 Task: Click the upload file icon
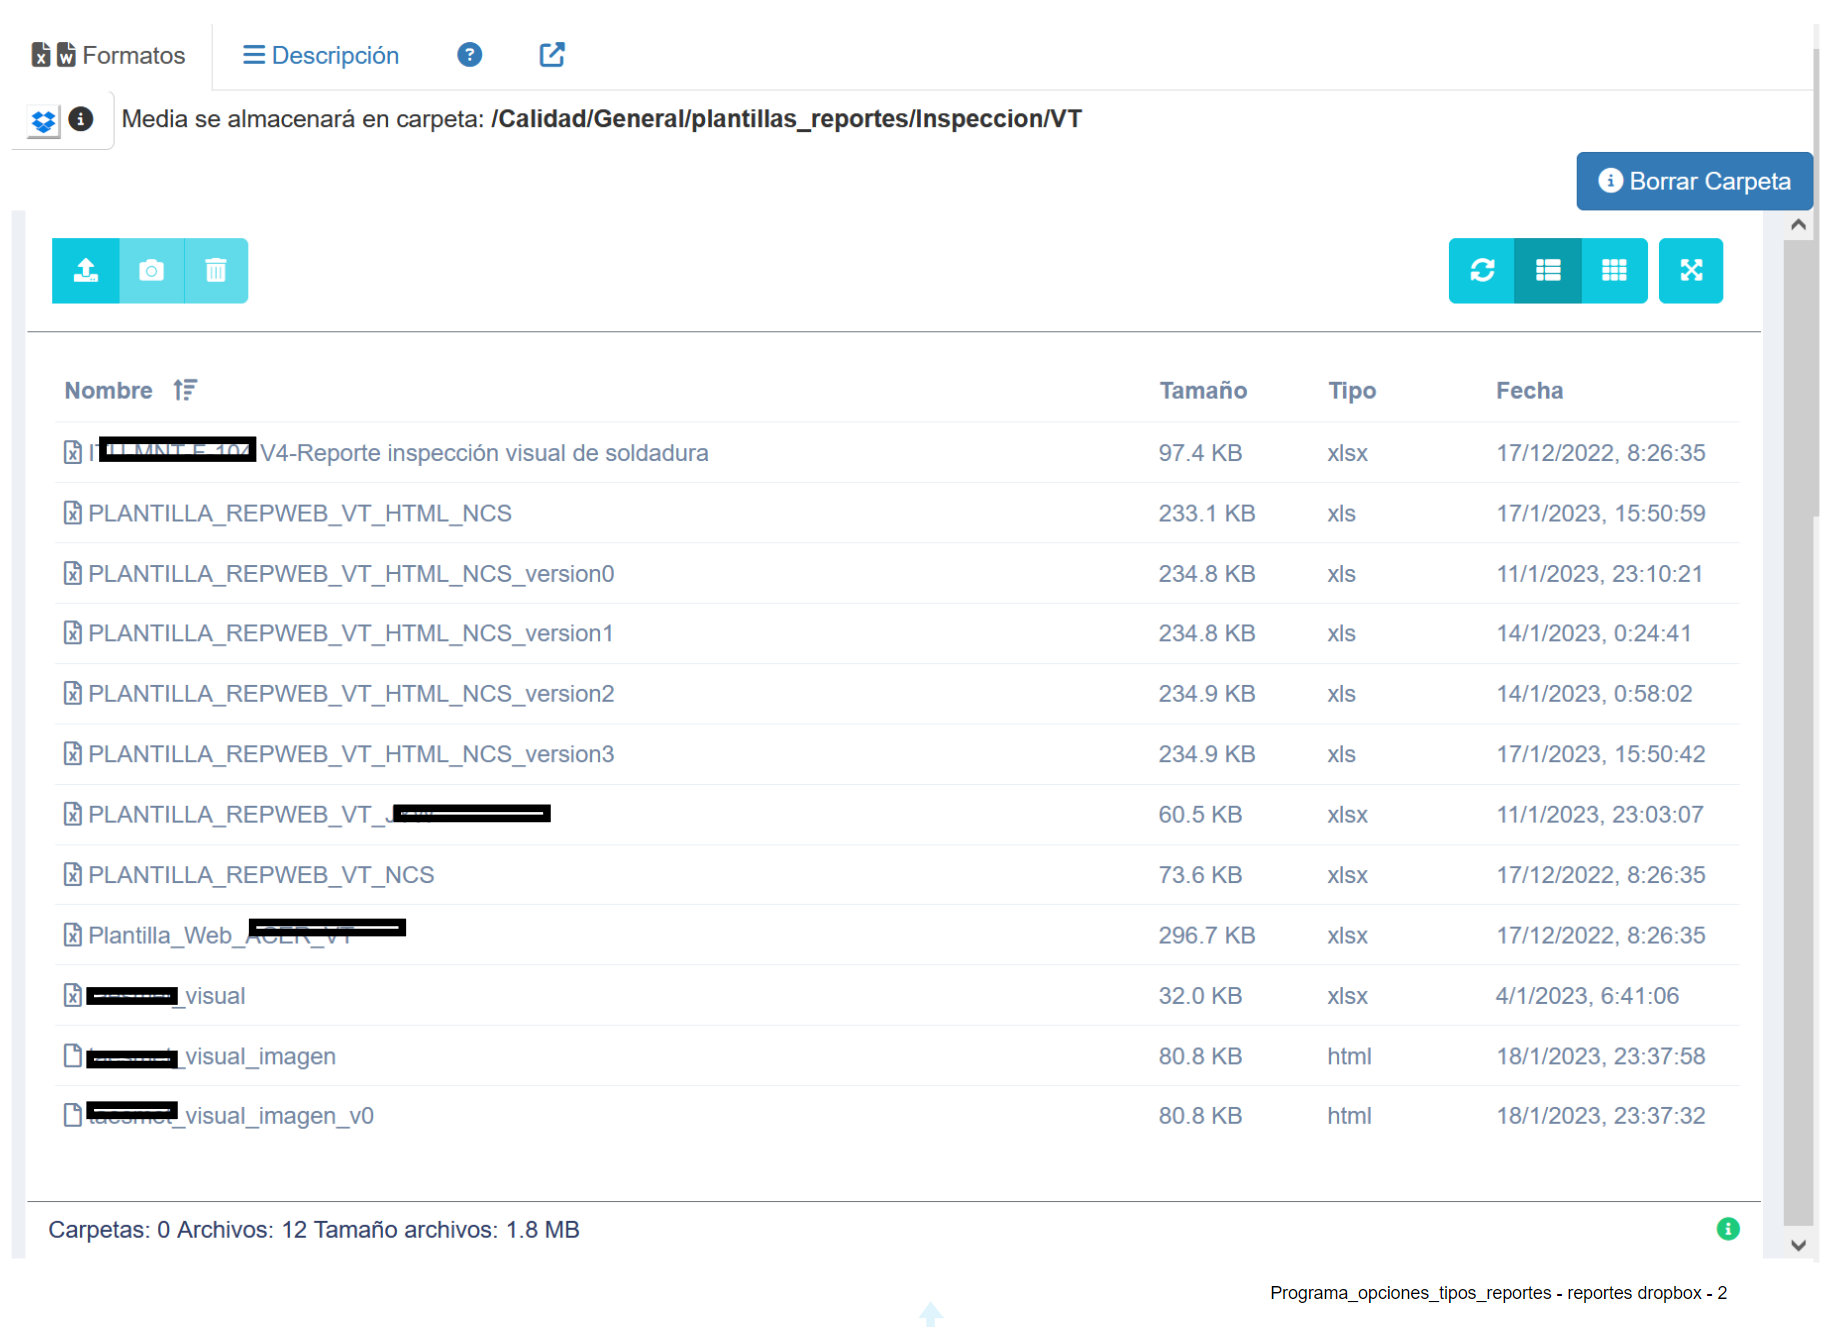pos(86,270)
